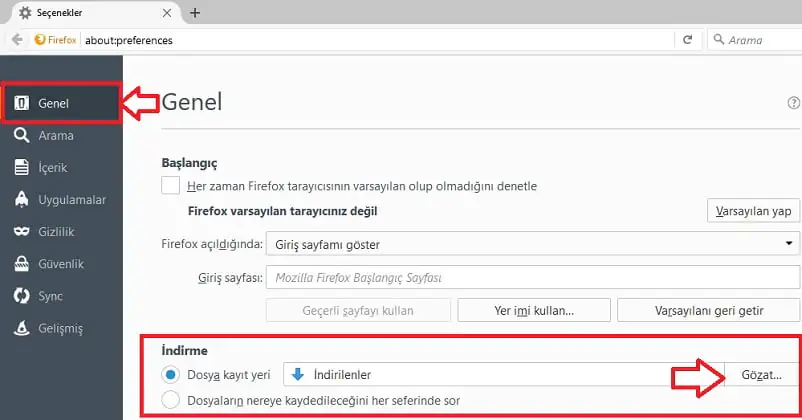Screen dimensions: 802x420
Task: Click the Firefox identity icon in address bar
Action: coord(40,40)
